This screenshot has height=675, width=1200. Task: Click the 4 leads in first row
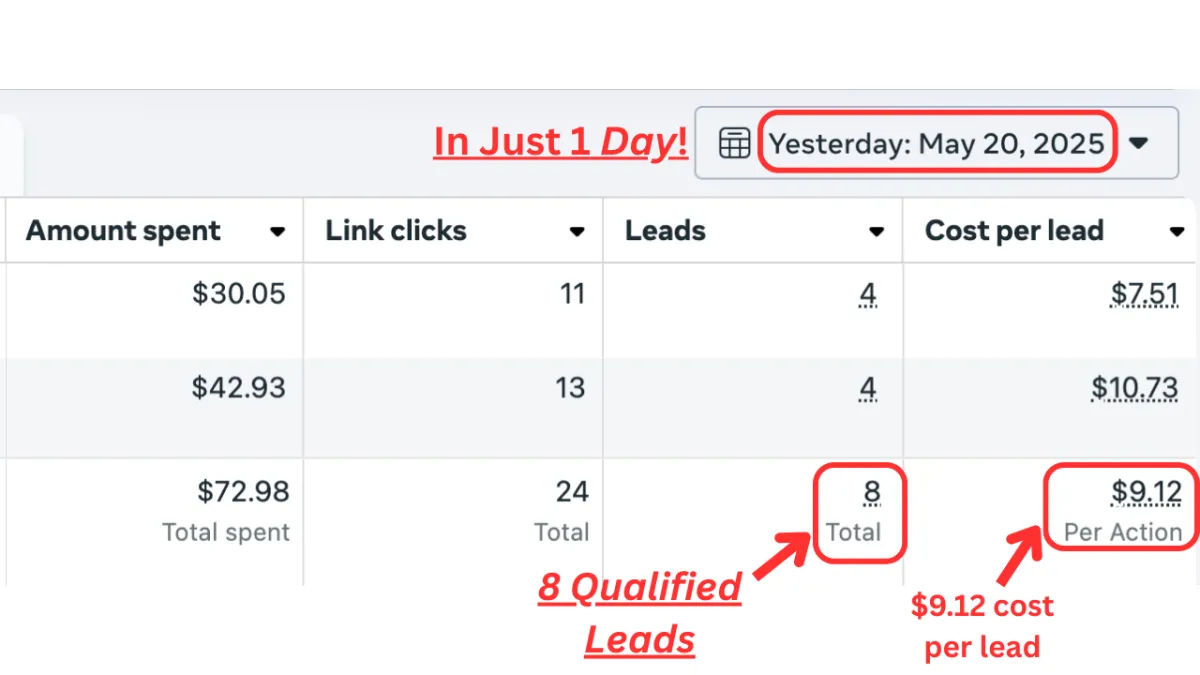pyautogui.click(x=868, y=294)
